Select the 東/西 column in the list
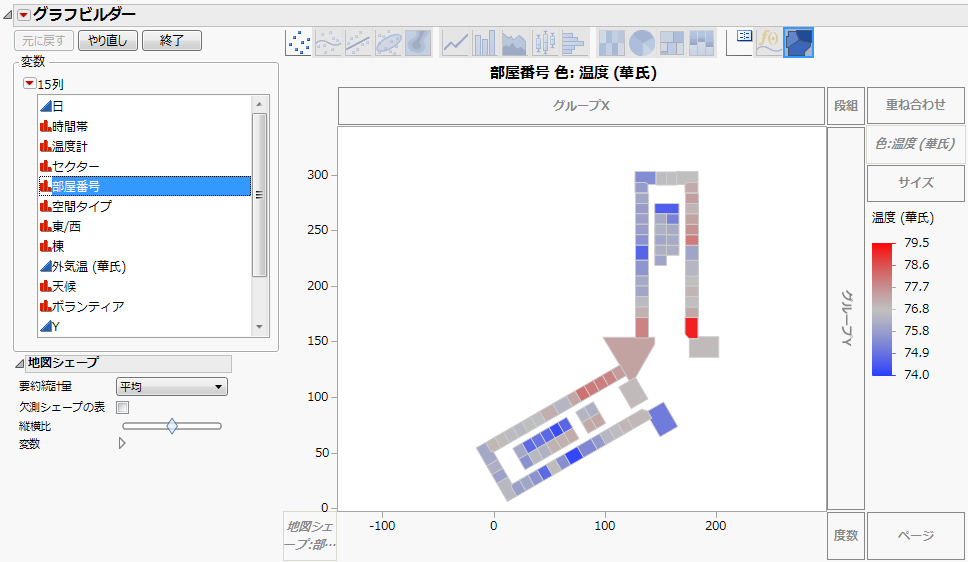This screenshot has height=562, width=968. 144,227
